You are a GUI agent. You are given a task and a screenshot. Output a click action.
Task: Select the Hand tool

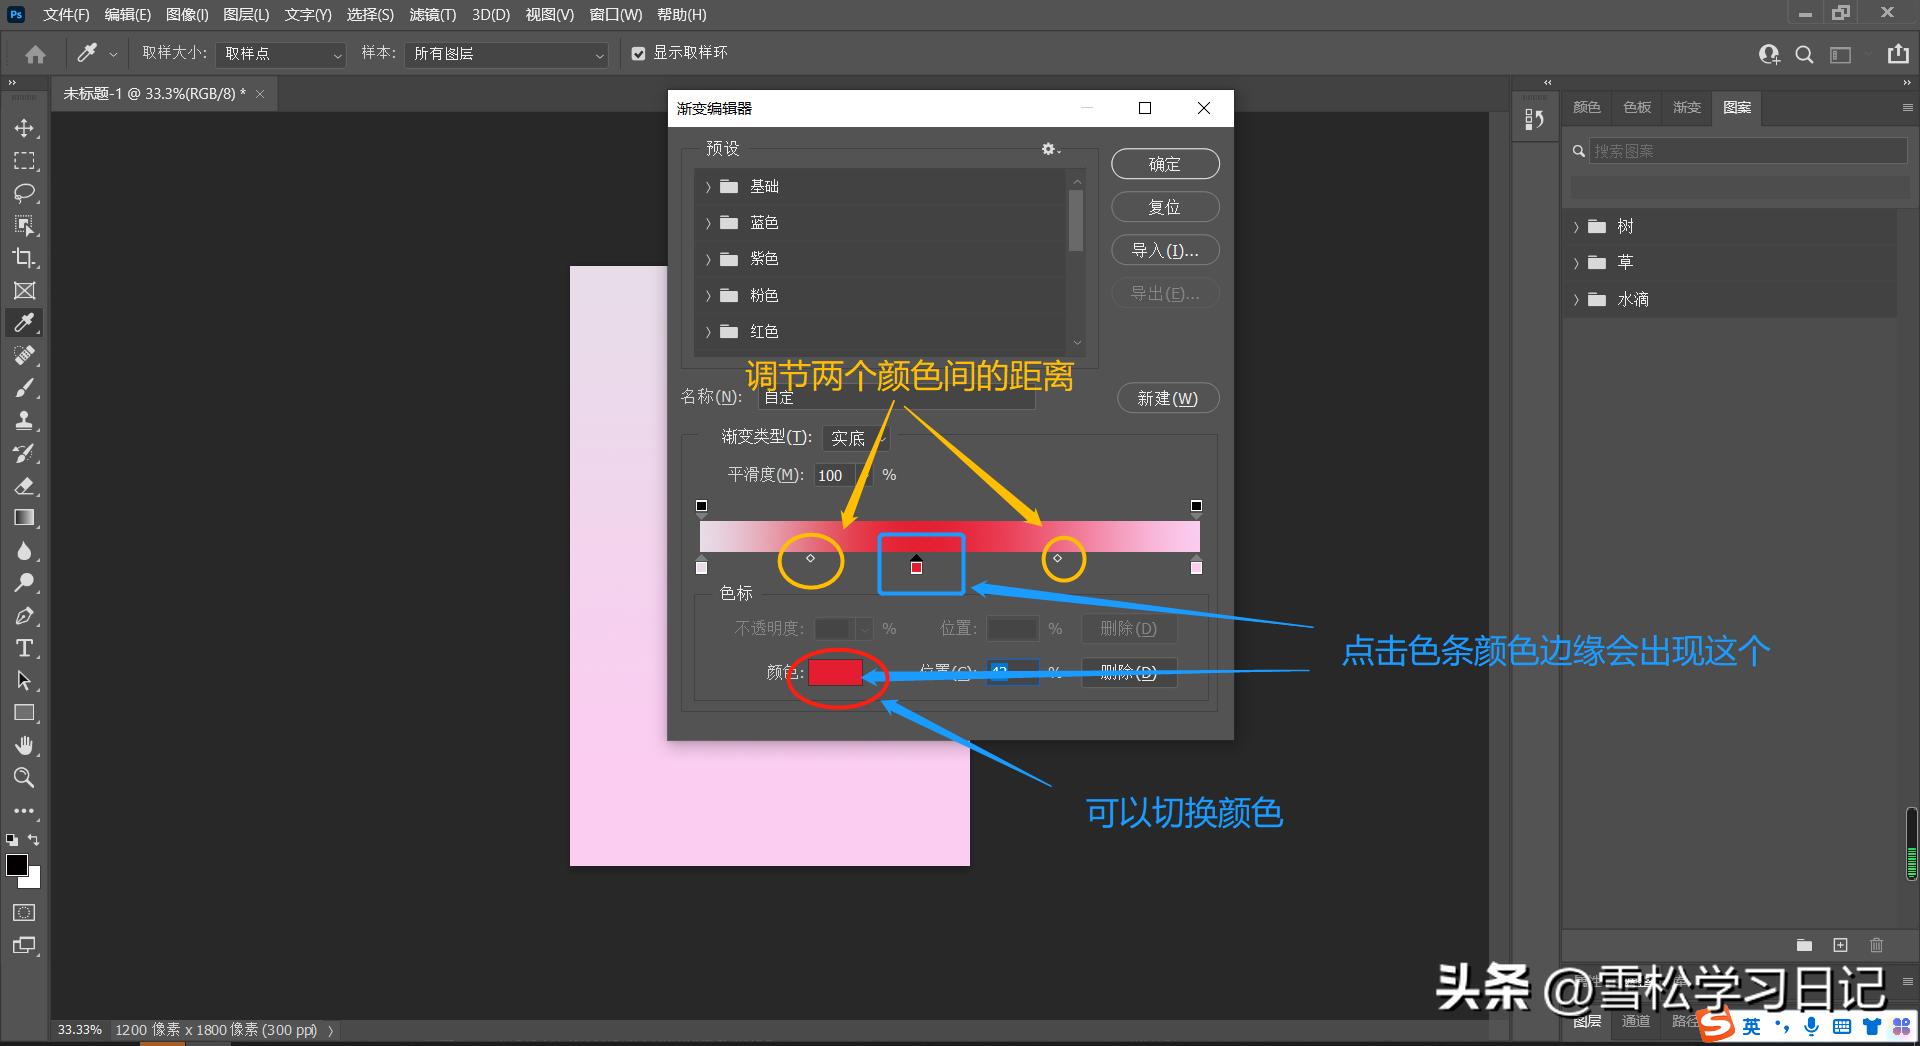coord(25,745)
